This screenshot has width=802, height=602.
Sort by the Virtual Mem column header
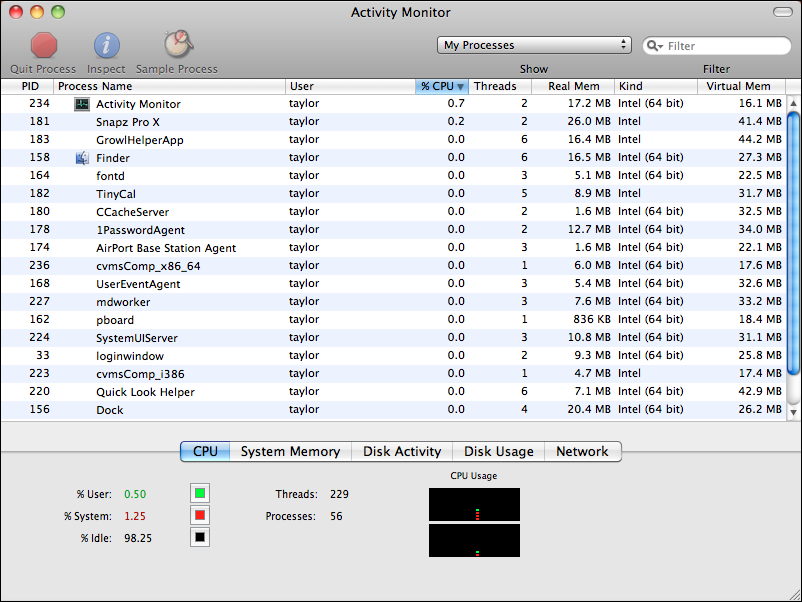(x=742, y=86)
